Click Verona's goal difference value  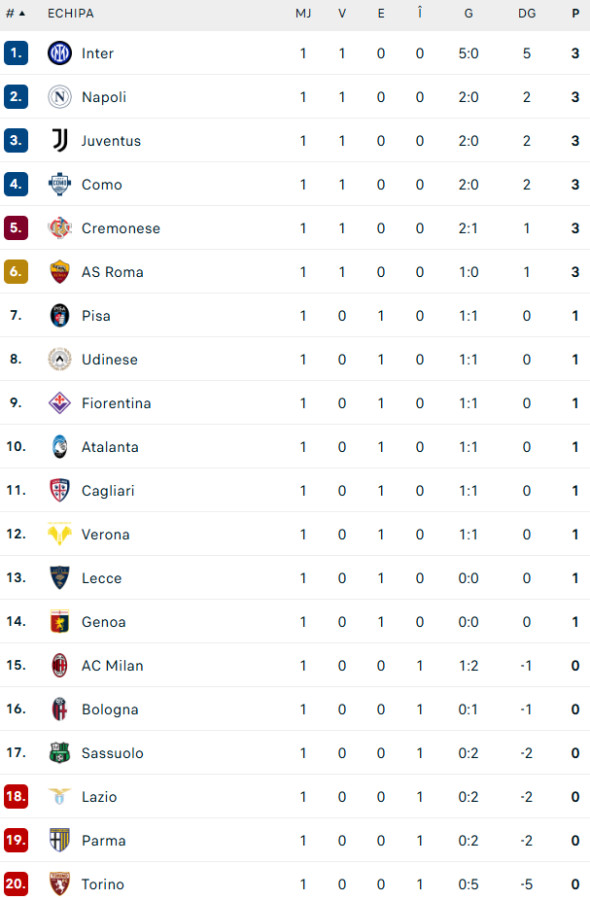tap(527, 534)
